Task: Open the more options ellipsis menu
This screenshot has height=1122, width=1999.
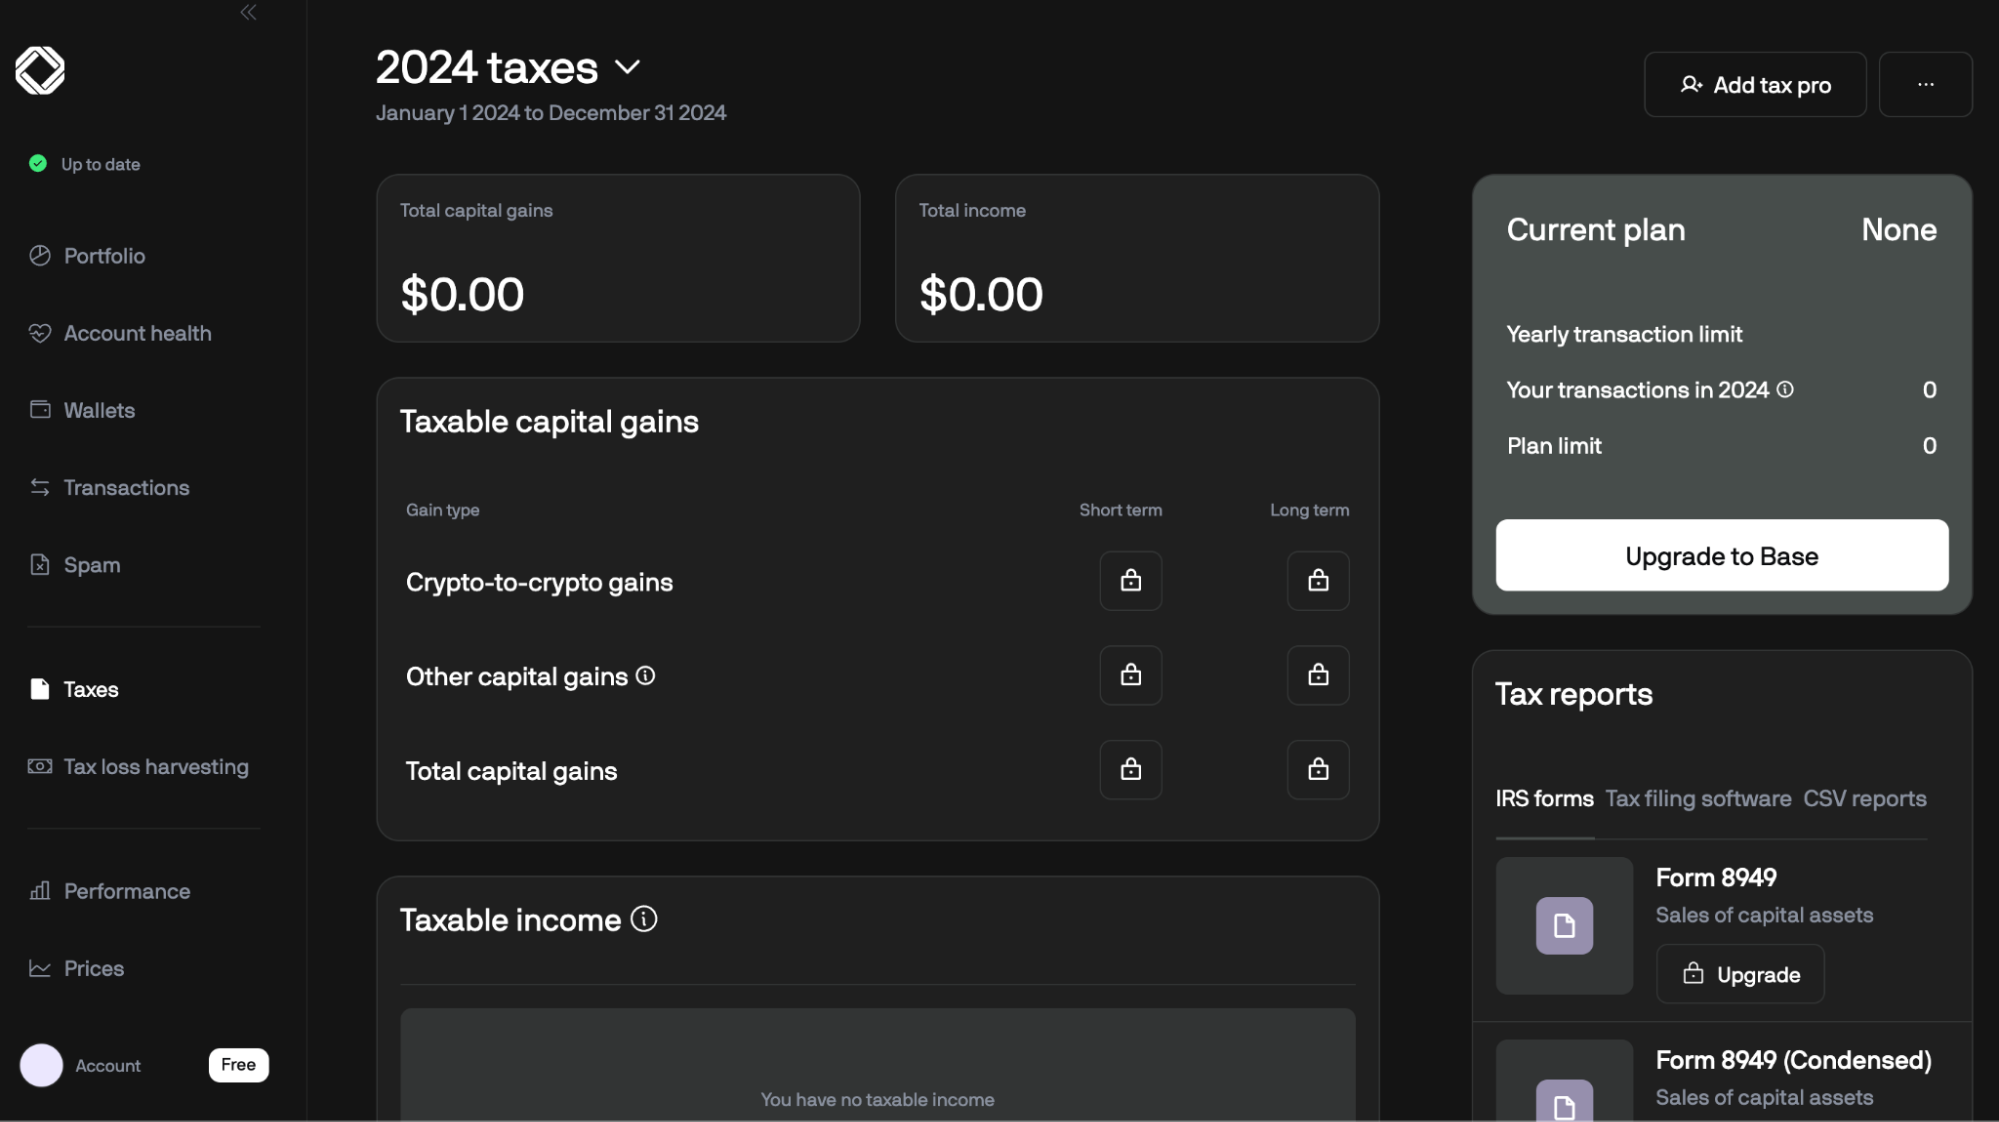Action: click(1925, 84)
